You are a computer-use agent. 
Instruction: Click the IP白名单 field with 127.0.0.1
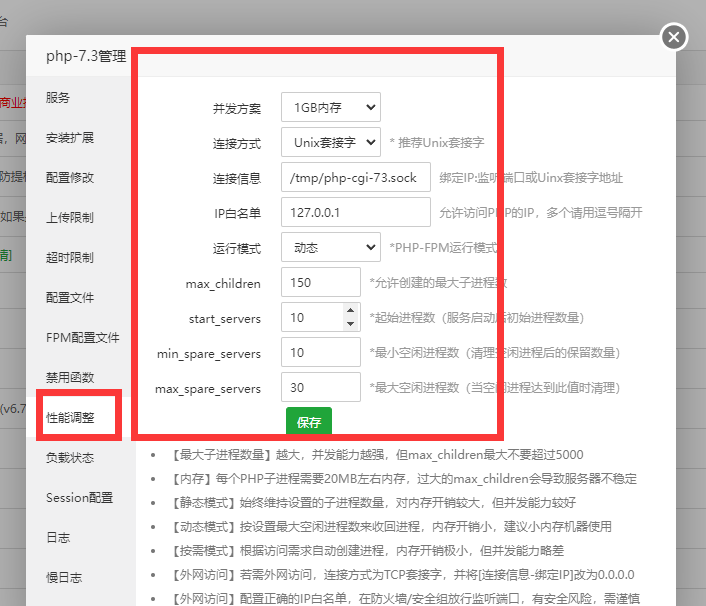(356, 212)
